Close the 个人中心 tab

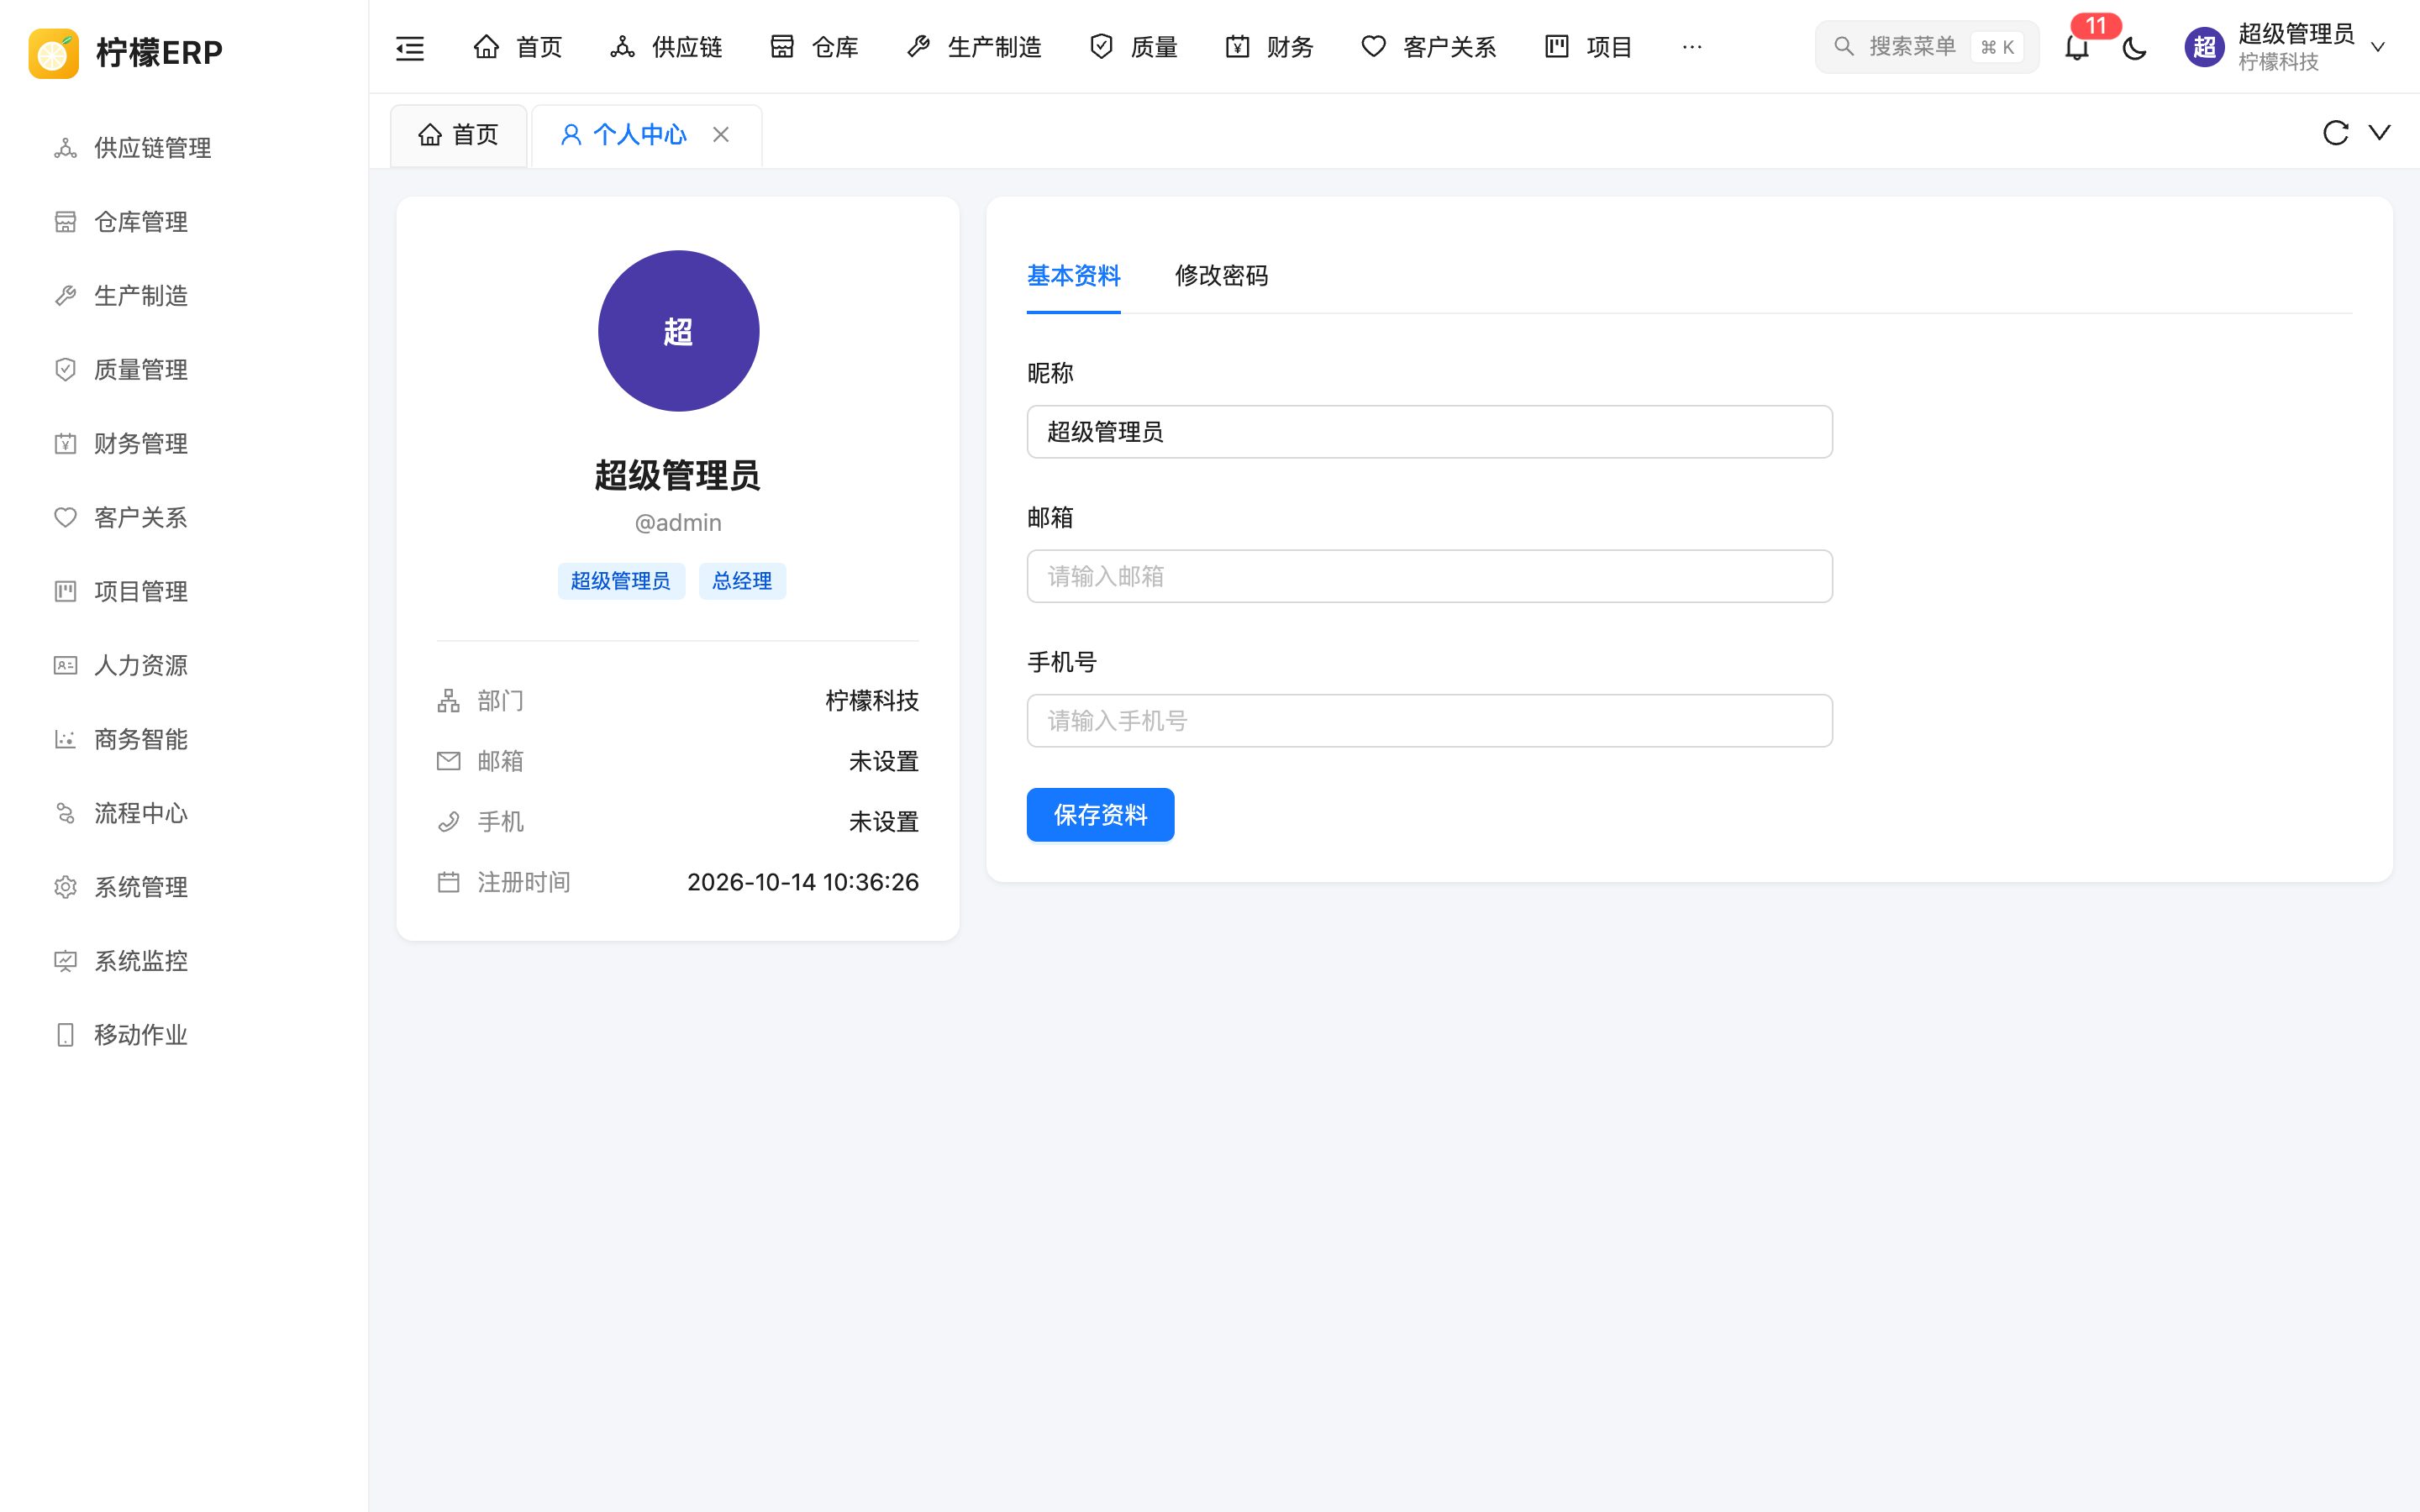[721, 134]
